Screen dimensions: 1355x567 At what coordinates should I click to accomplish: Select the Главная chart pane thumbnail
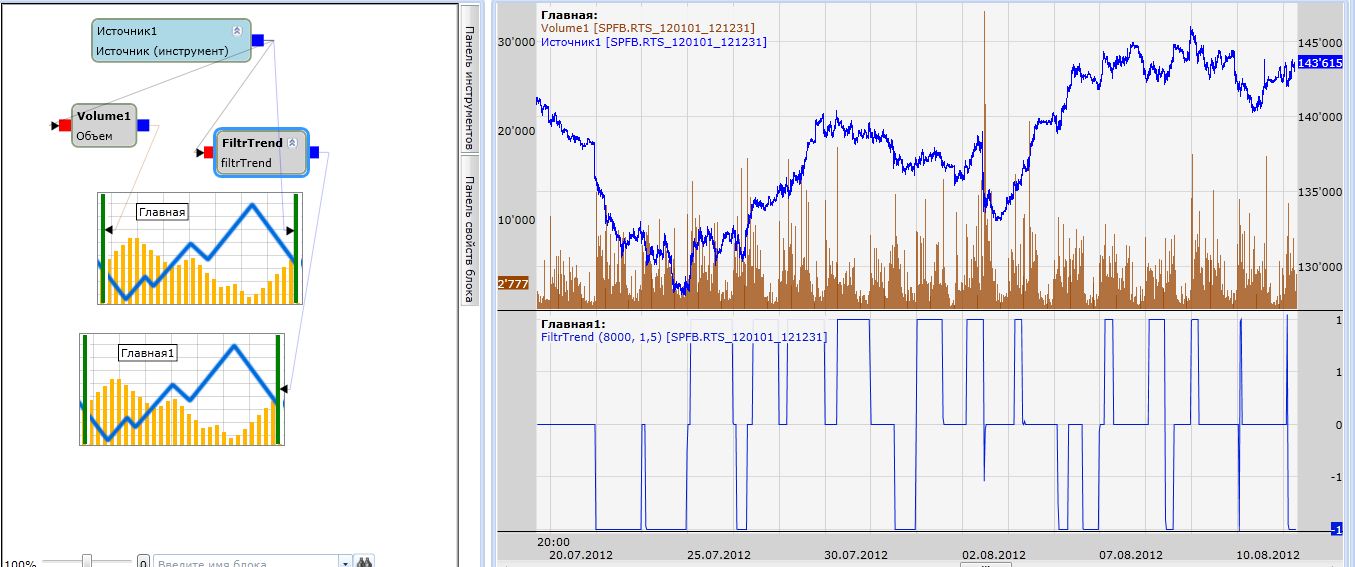pyautogui.click(x=199, y=248)
